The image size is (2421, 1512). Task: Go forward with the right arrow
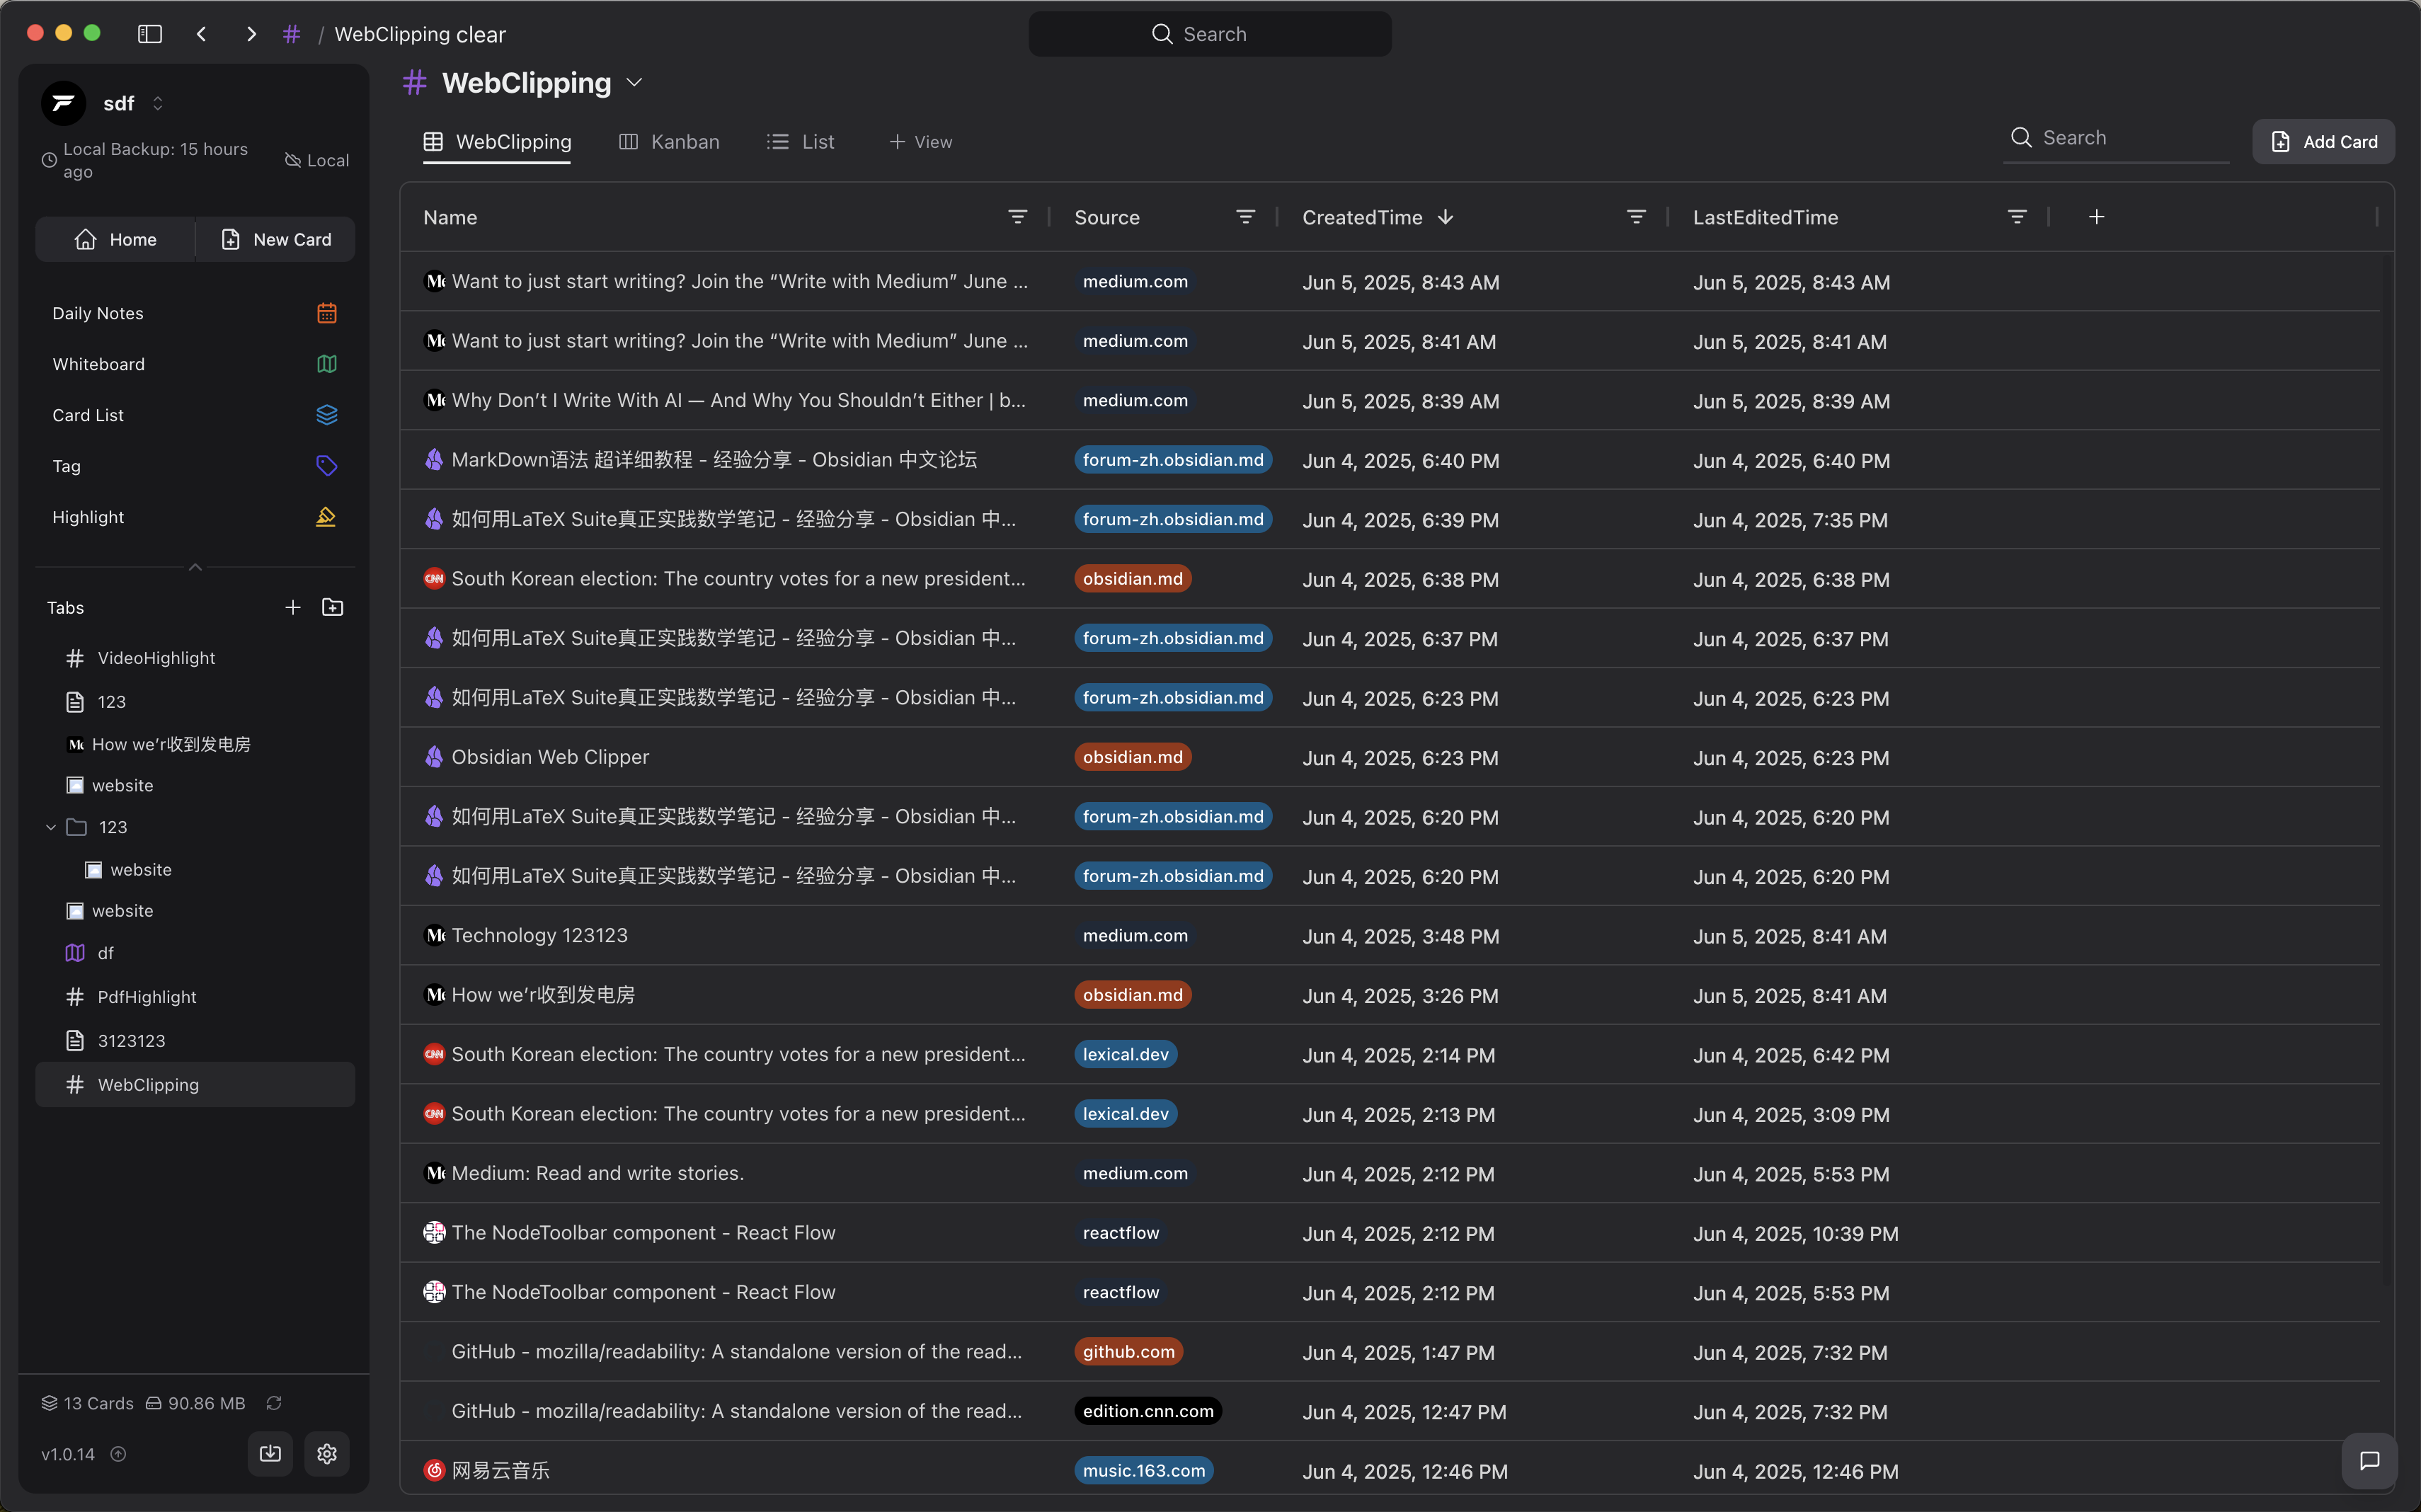pyautogui.click(x=251, y=34)
